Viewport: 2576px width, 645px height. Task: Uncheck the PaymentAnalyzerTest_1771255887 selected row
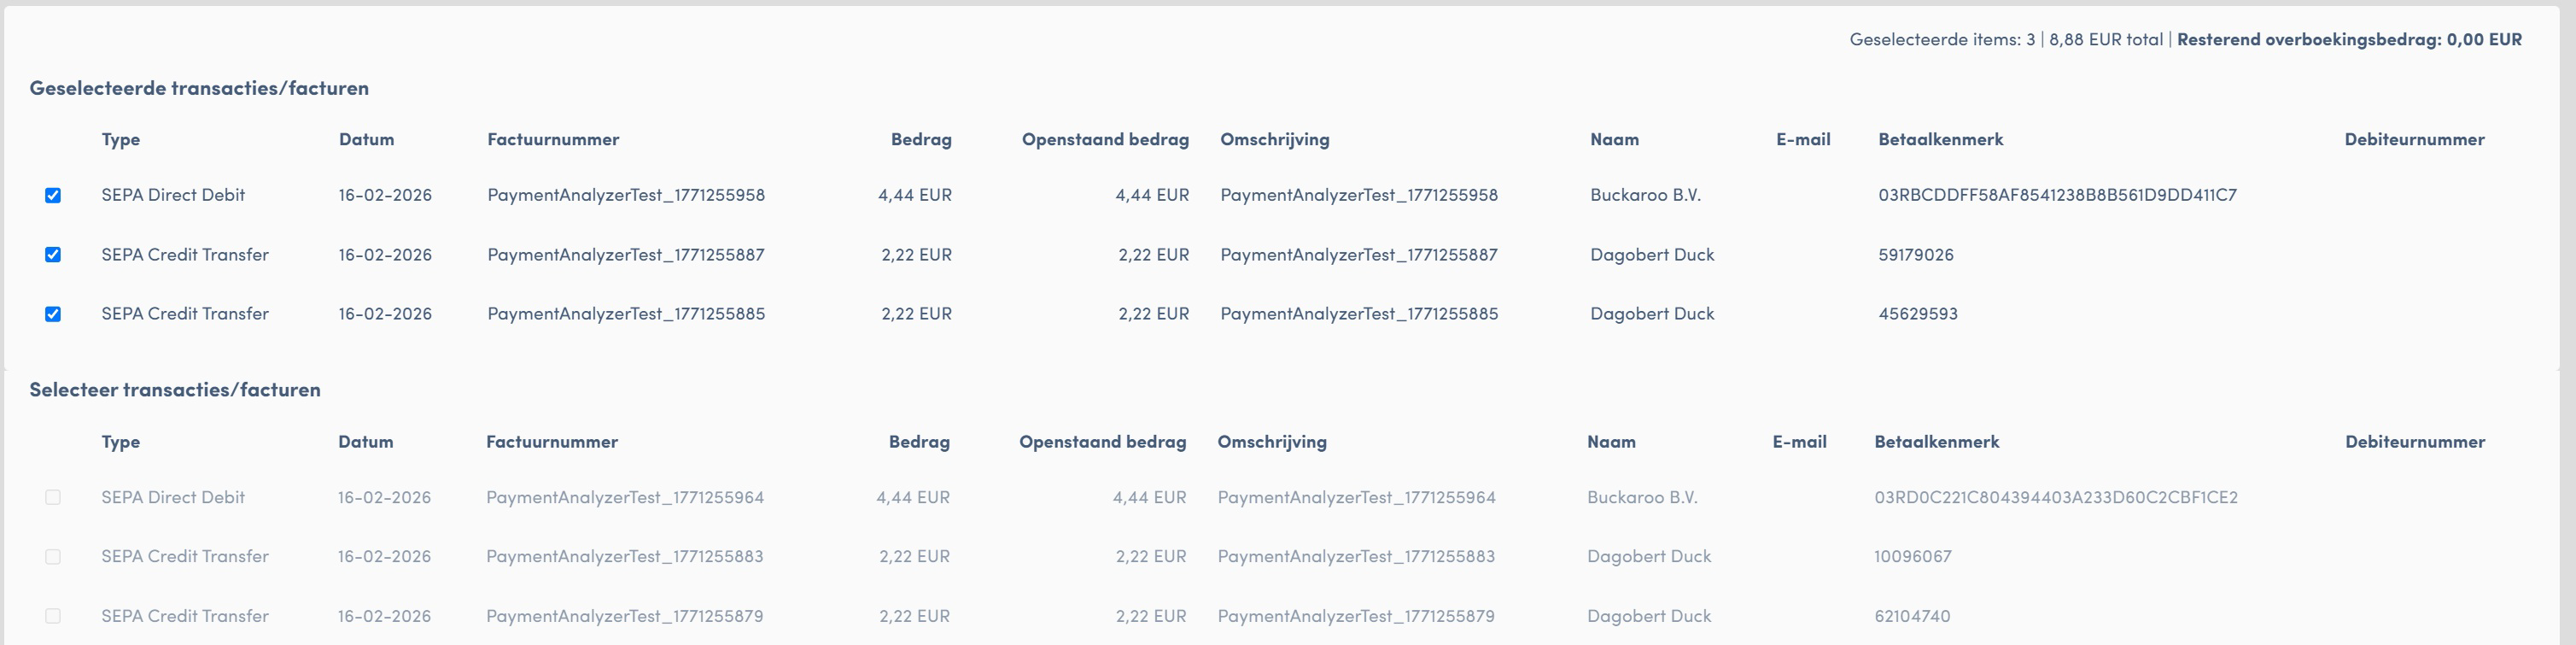click(53, 255)
